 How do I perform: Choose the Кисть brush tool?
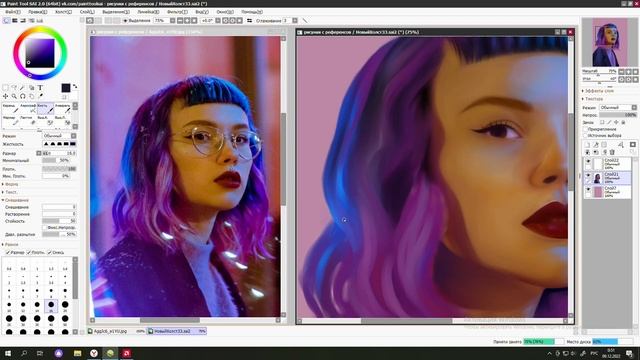[45, 109]
